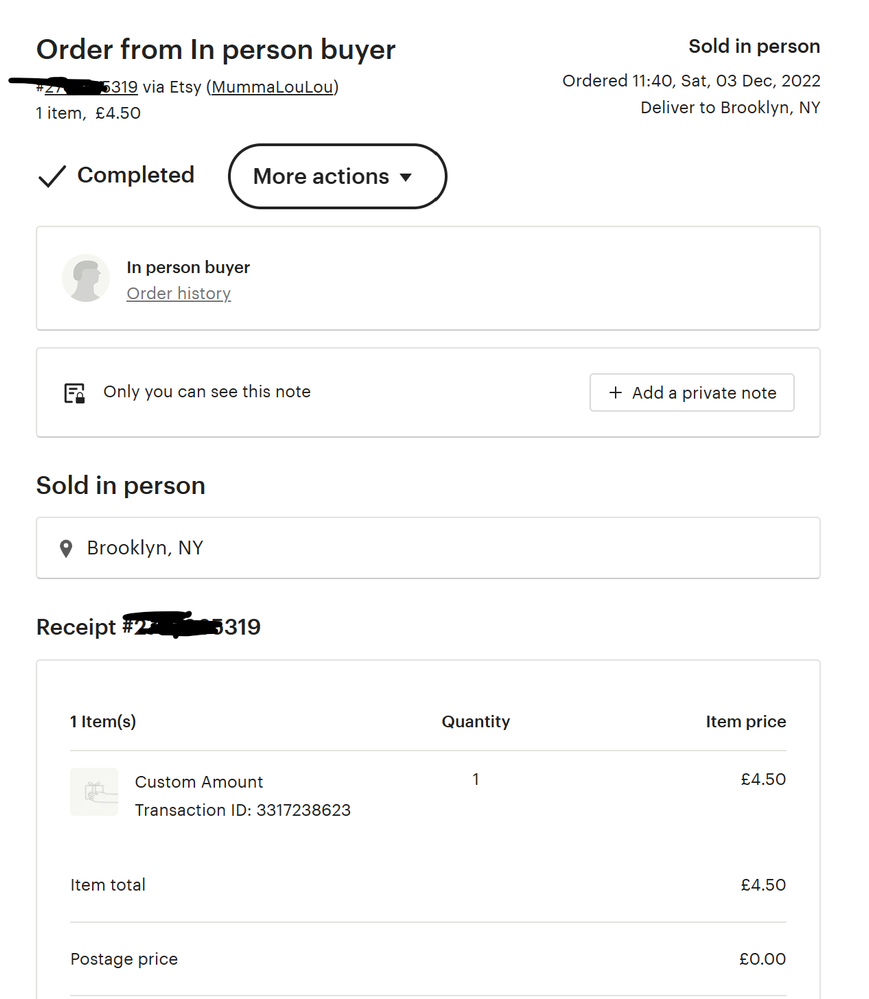Viewport: 869px width, 999px height.
Task: Click the Quantity column header
Action: (476, 721)
